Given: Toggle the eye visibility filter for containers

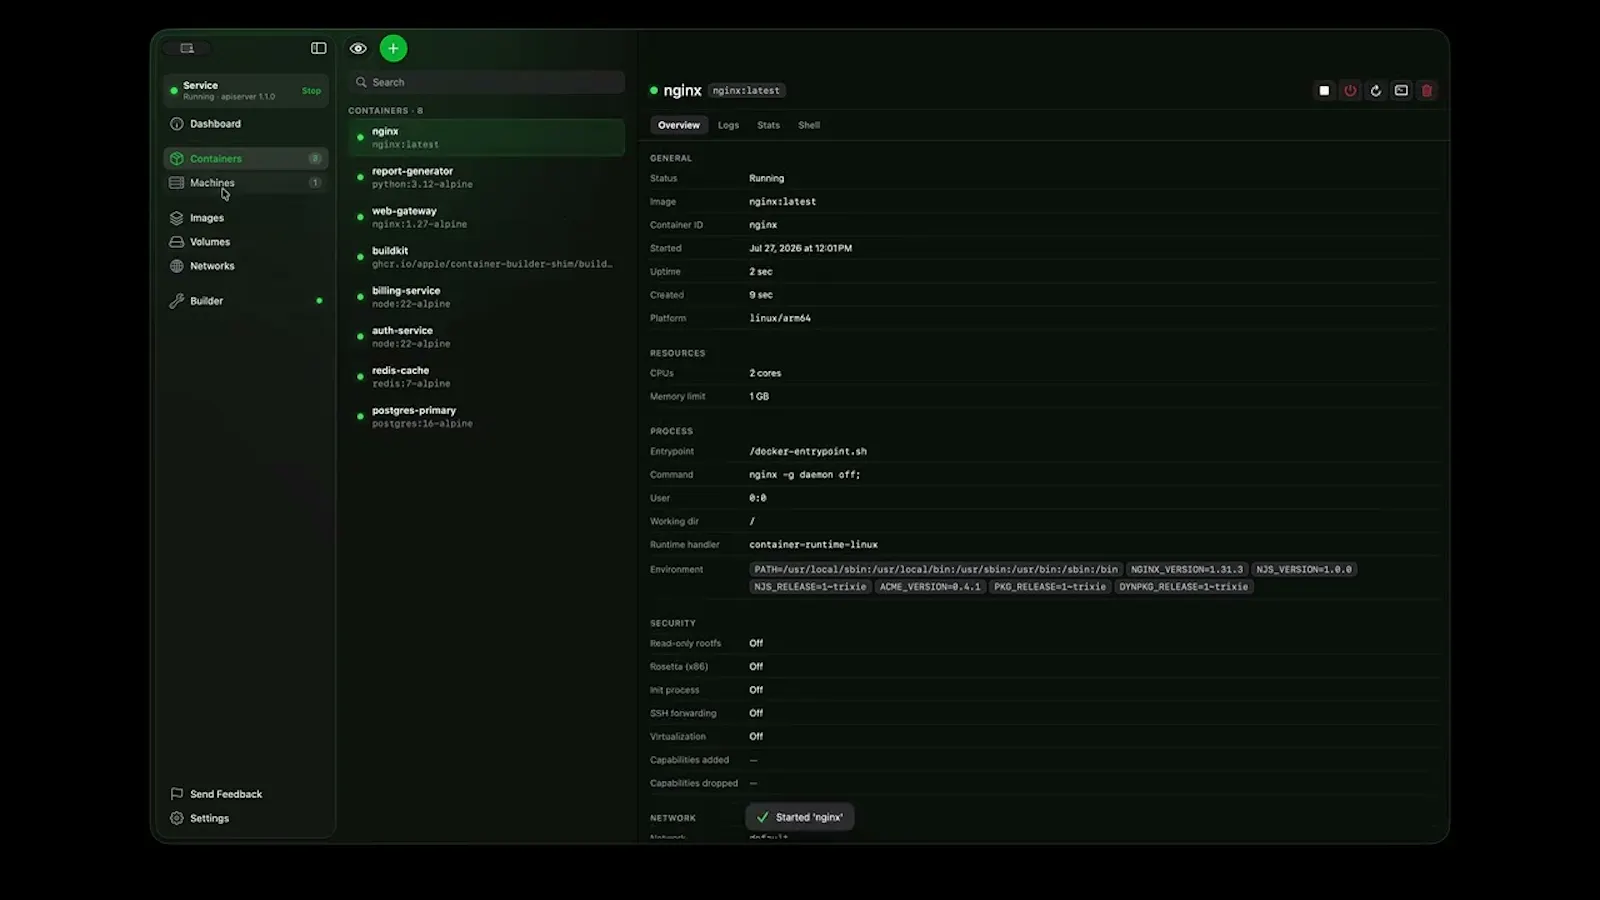Looking at the screenshot, I should [x=358, y=48].
